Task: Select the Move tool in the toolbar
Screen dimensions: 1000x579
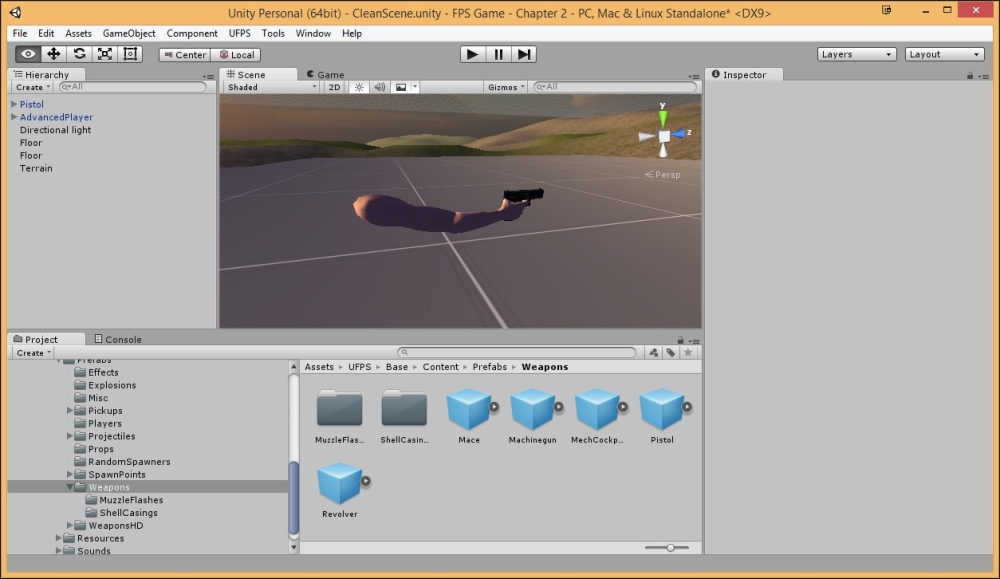Action: [54, 54]
